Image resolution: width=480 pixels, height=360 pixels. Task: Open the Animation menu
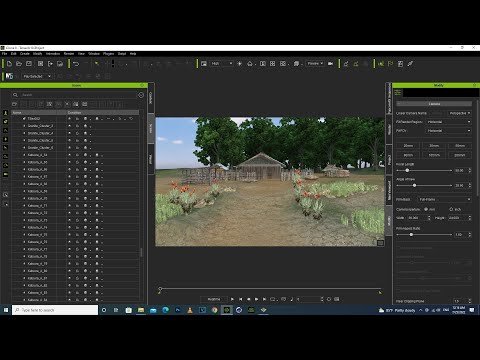click(x=53, y=53)
